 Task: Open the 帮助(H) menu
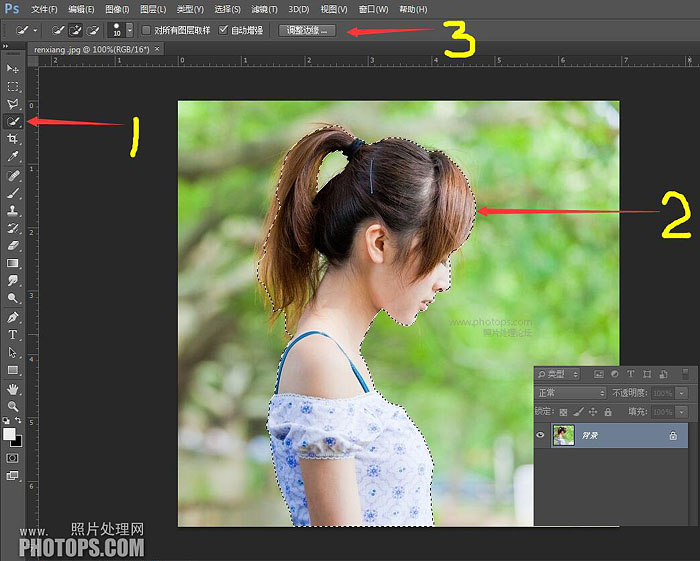[413, 9]
